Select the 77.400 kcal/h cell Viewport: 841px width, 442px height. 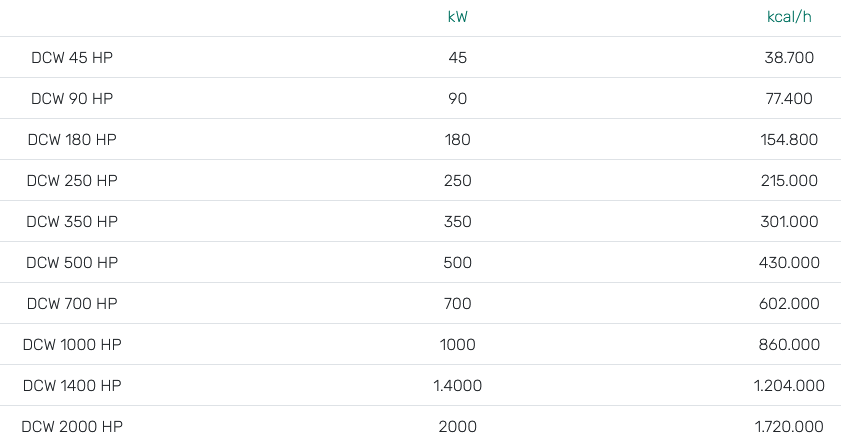coord(789,99)
